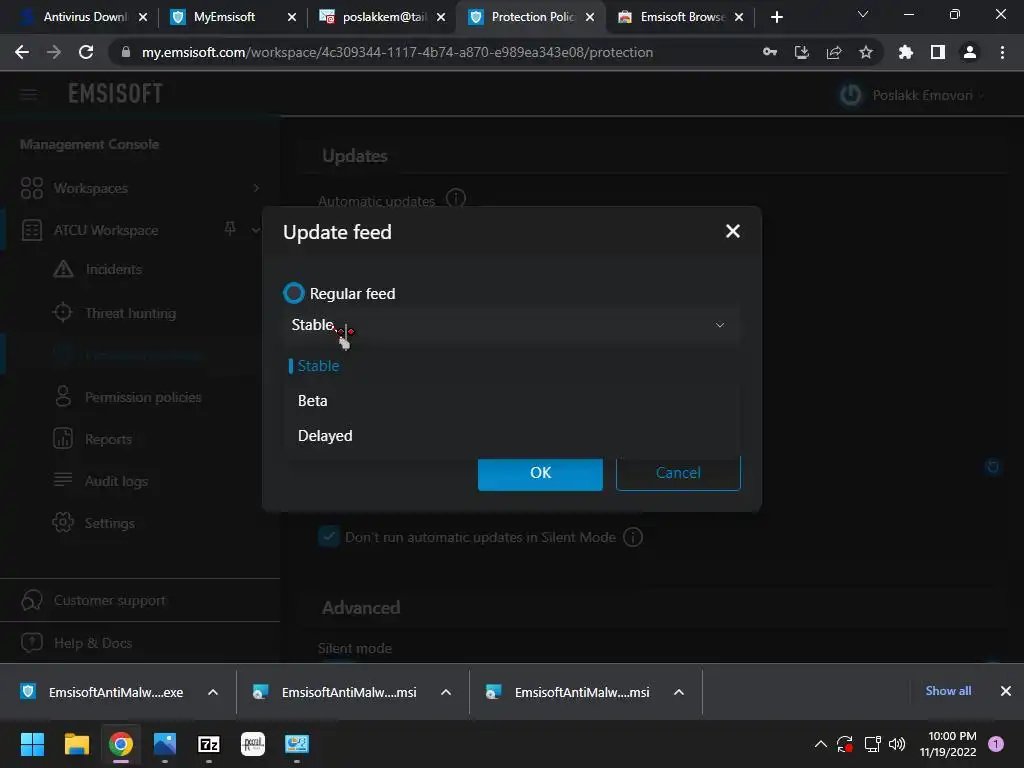
Task: Expand options for the first .msi download
Action: pyautogui.click(x=446, y=692)
